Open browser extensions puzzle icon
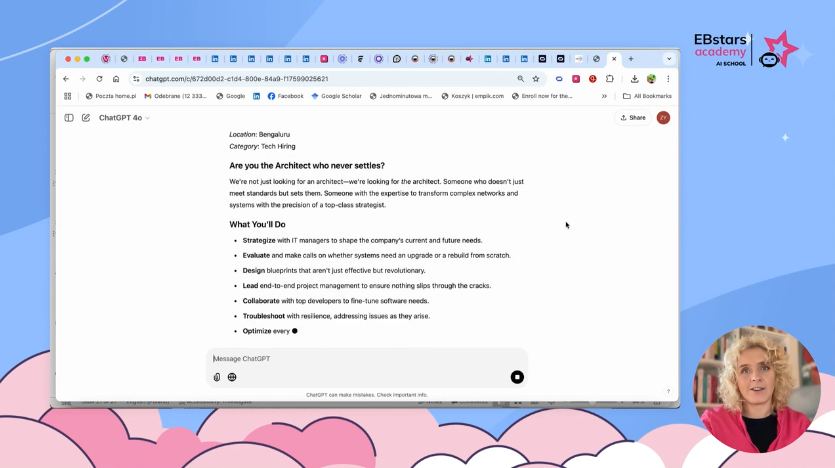Image resolution: width=835 pixels, height=468 pixels. pyautogui.click(x=610, y=79)
